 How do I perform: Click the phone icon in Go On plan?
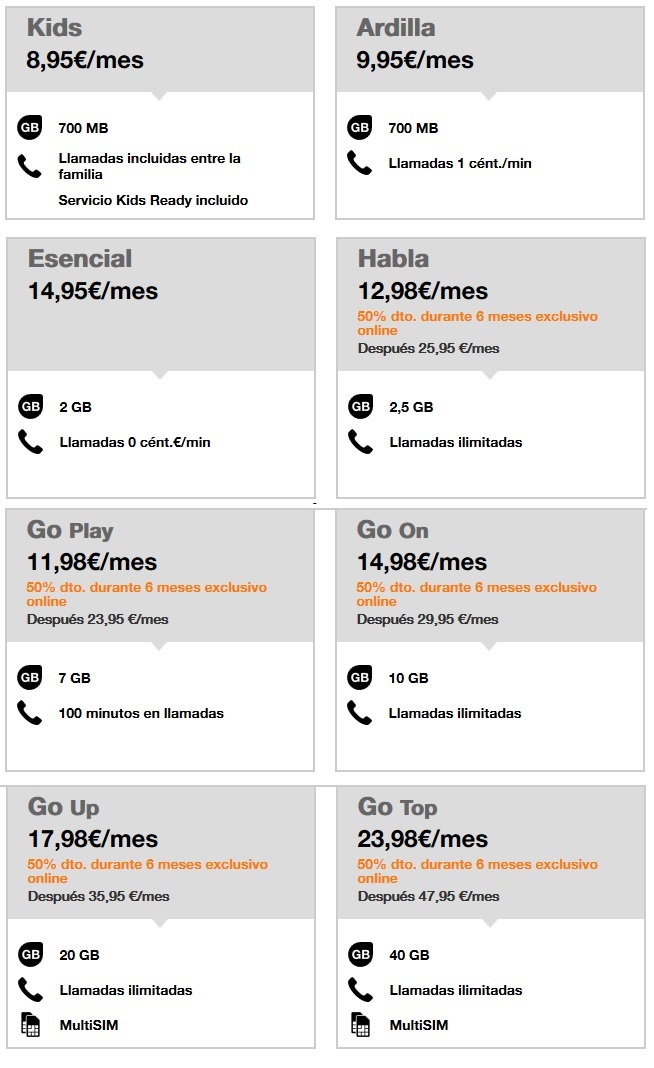360,713
